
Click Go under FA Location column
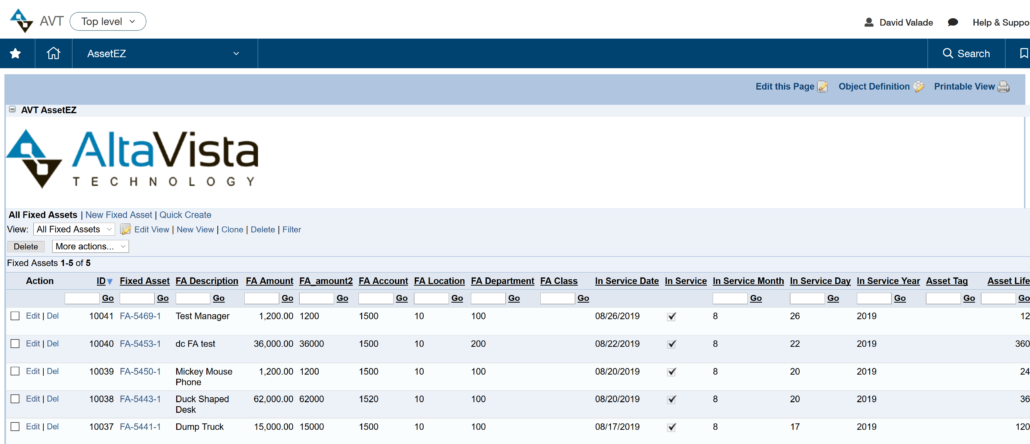click(x=457, y=299)
